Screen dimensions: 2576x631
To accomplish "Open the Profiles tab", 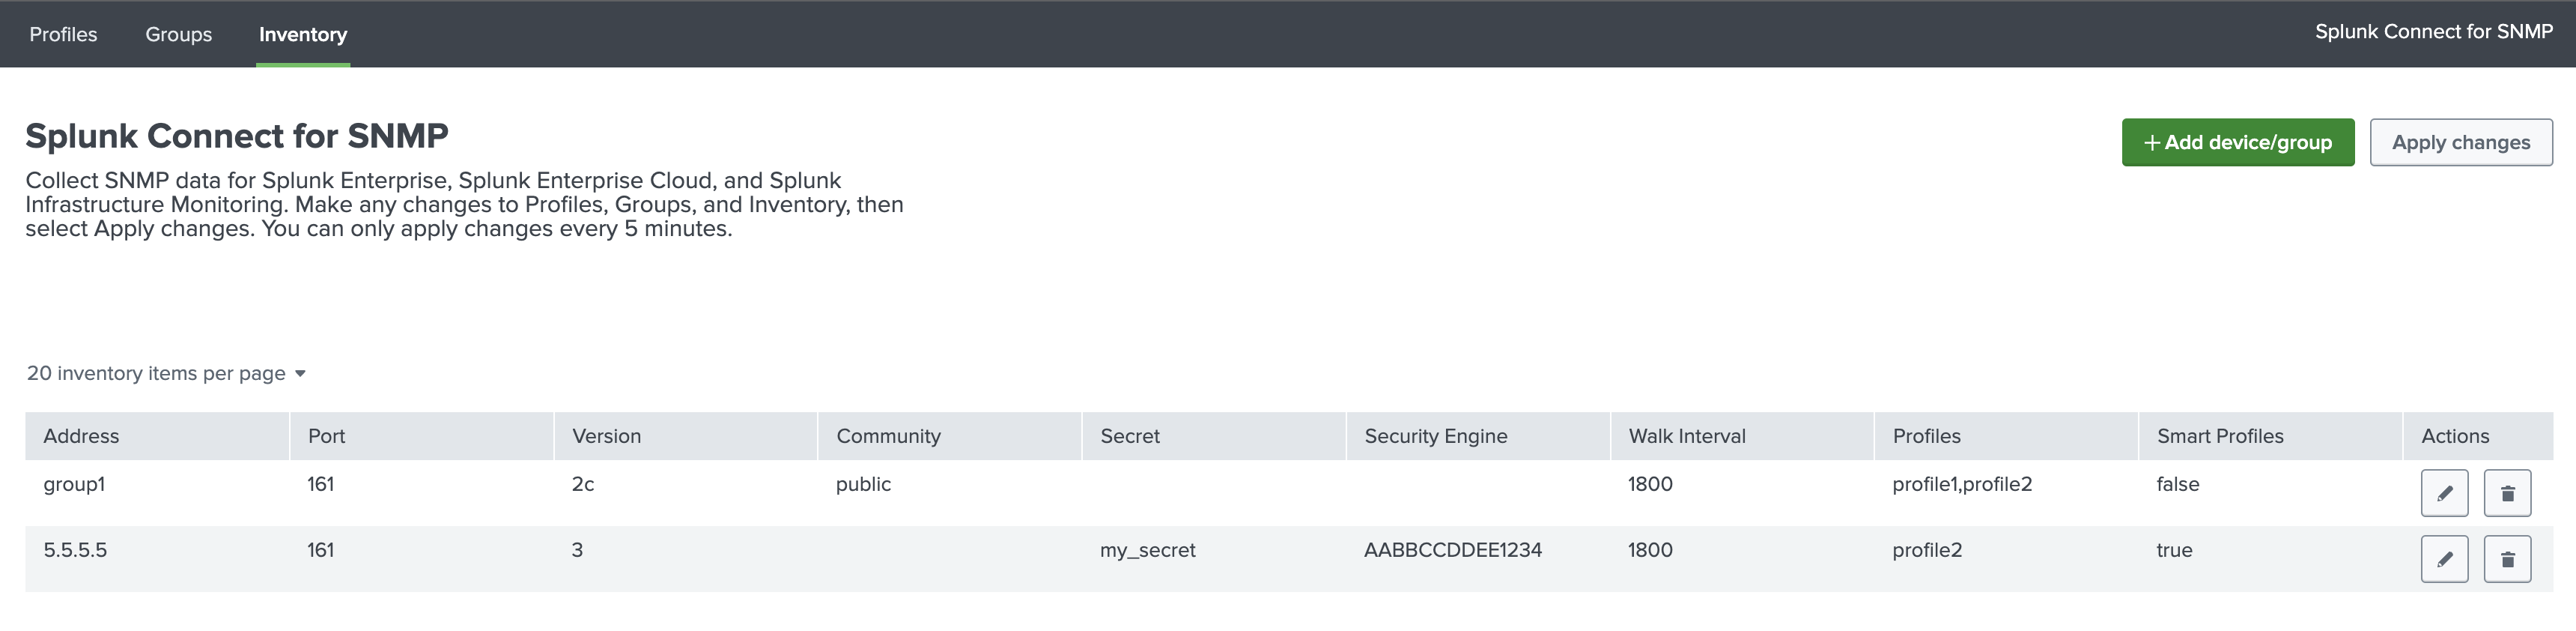I will coord(63,34).
